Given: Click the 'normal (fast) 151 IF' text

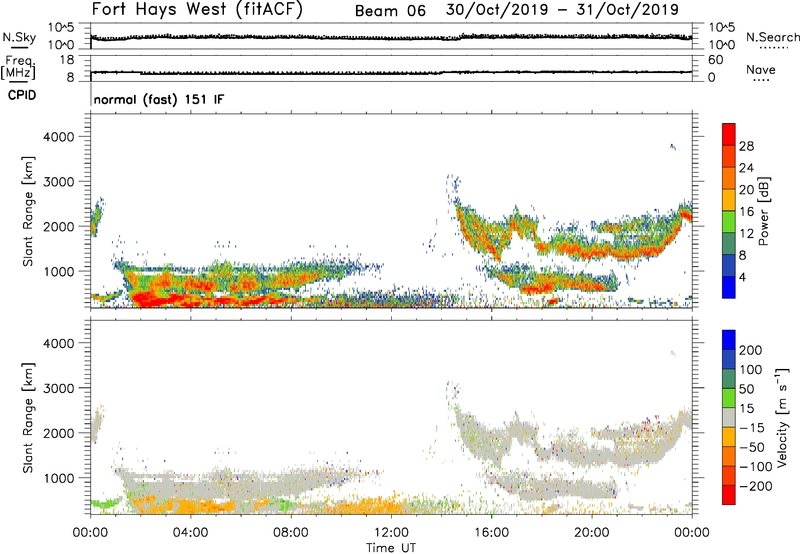Looking at the screenshot, I should 159,99.
